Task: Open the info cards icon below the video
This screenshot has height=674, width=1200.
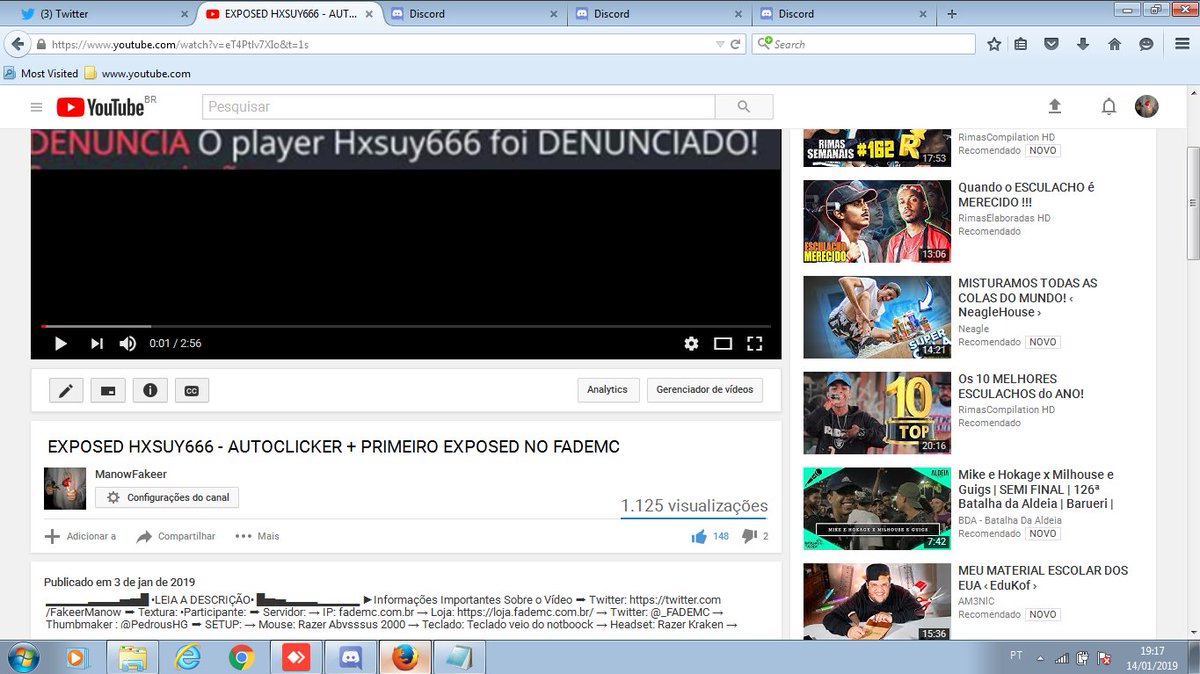Action: (x=150, y=390)
